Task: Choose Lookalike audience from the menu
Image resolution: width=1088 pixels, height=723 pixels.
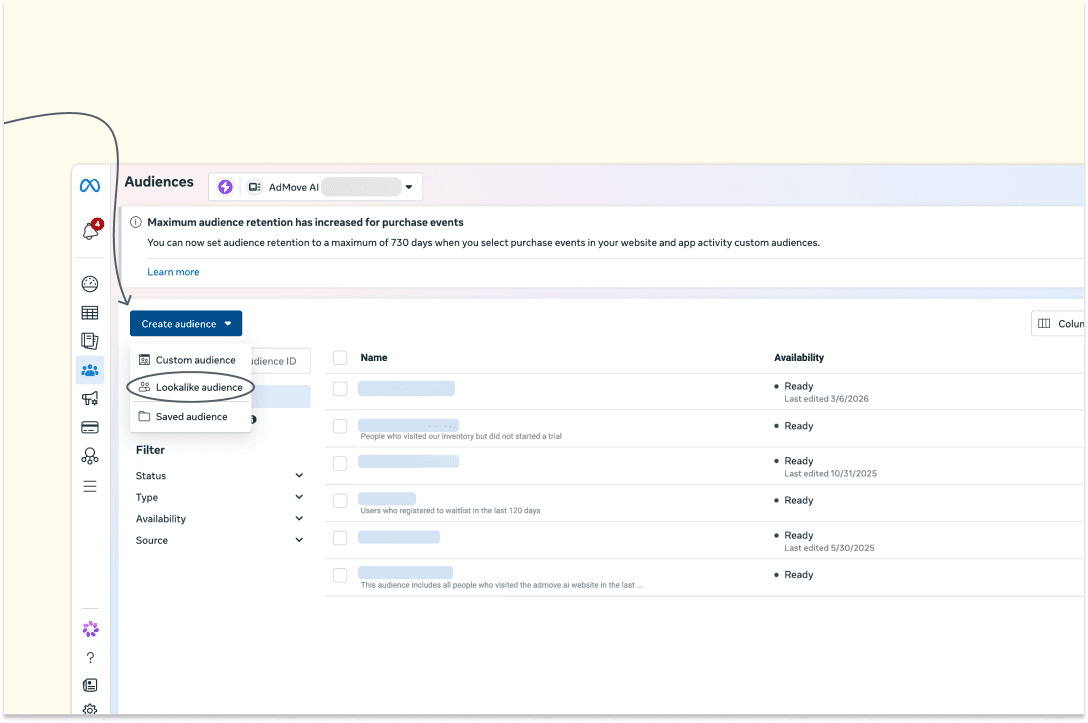Action: click(x=190, y=387)
